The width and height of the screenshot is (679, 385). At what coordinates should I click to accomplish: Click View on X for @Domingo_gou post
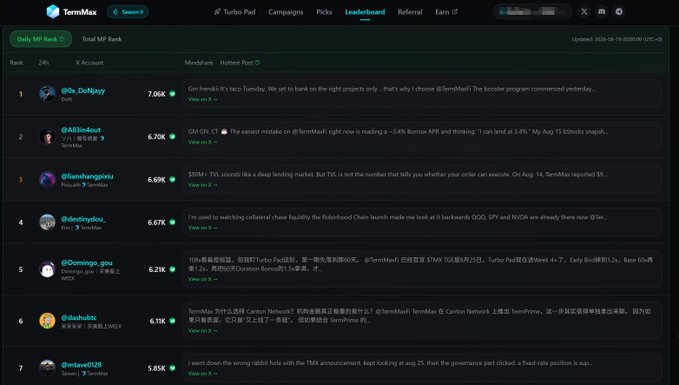pos(203,279)
